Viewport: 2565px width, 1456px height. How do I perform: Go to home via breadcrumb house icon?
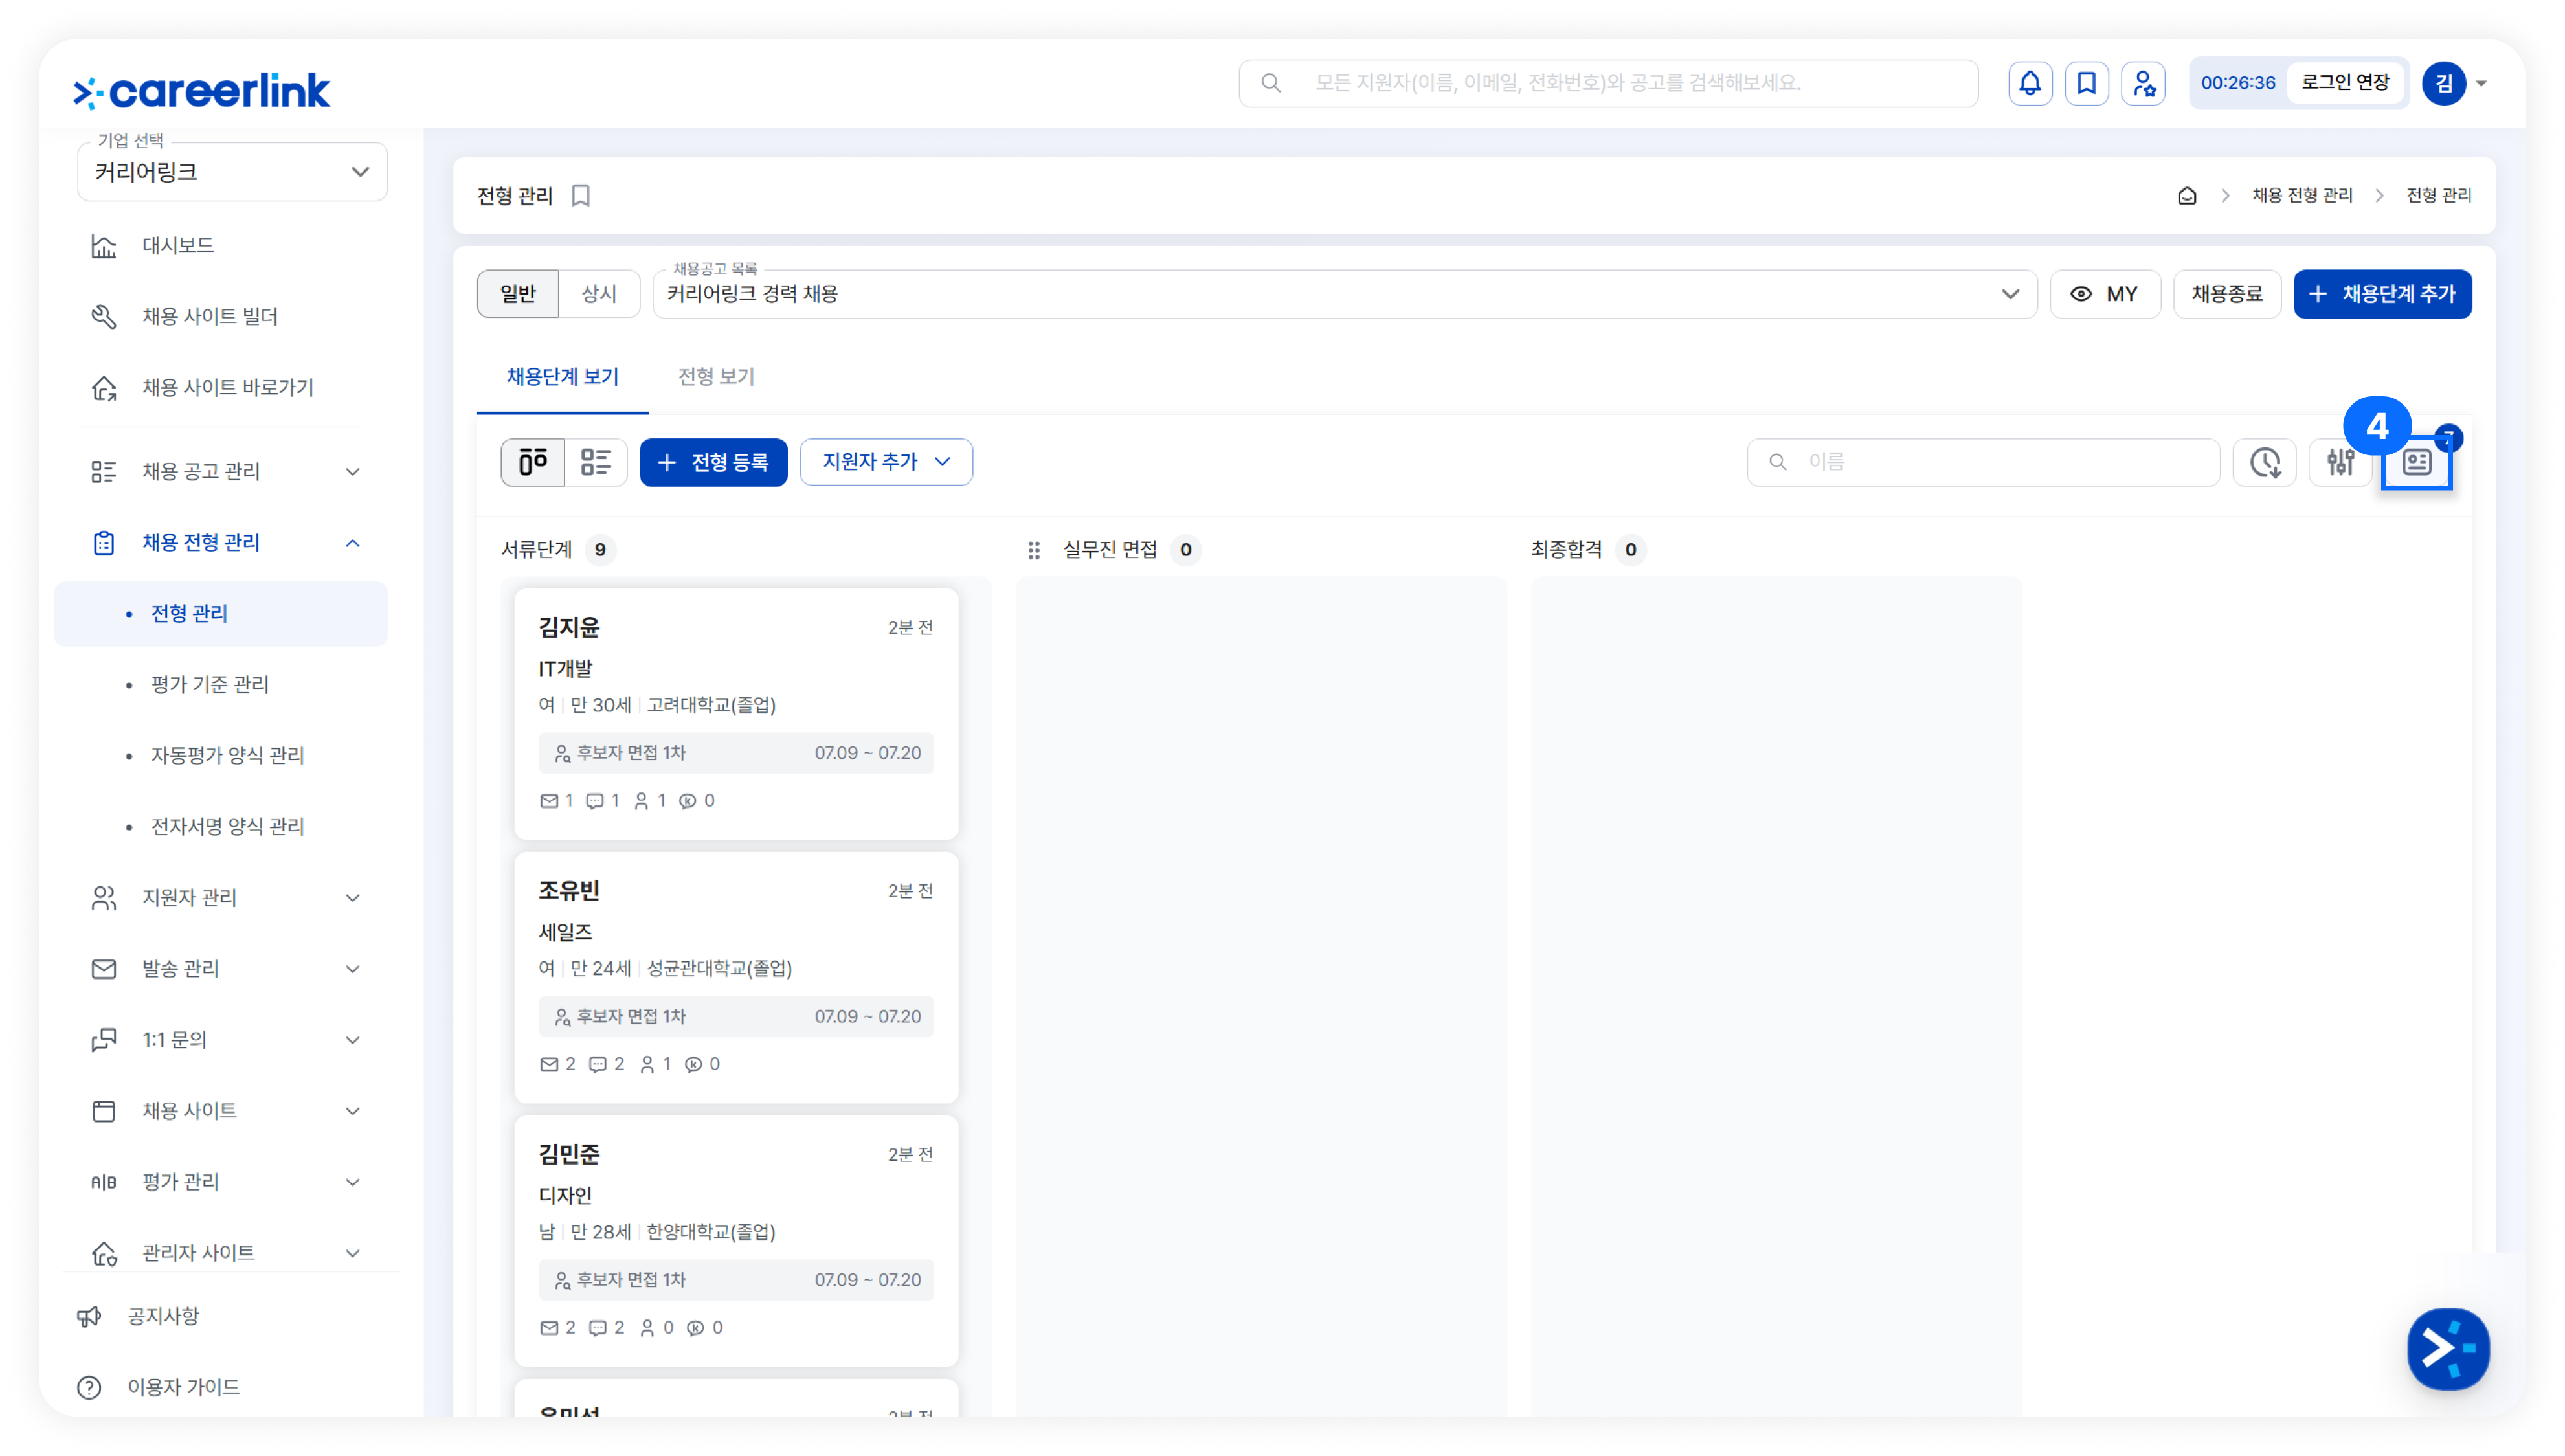click(x=2187, y=196)
